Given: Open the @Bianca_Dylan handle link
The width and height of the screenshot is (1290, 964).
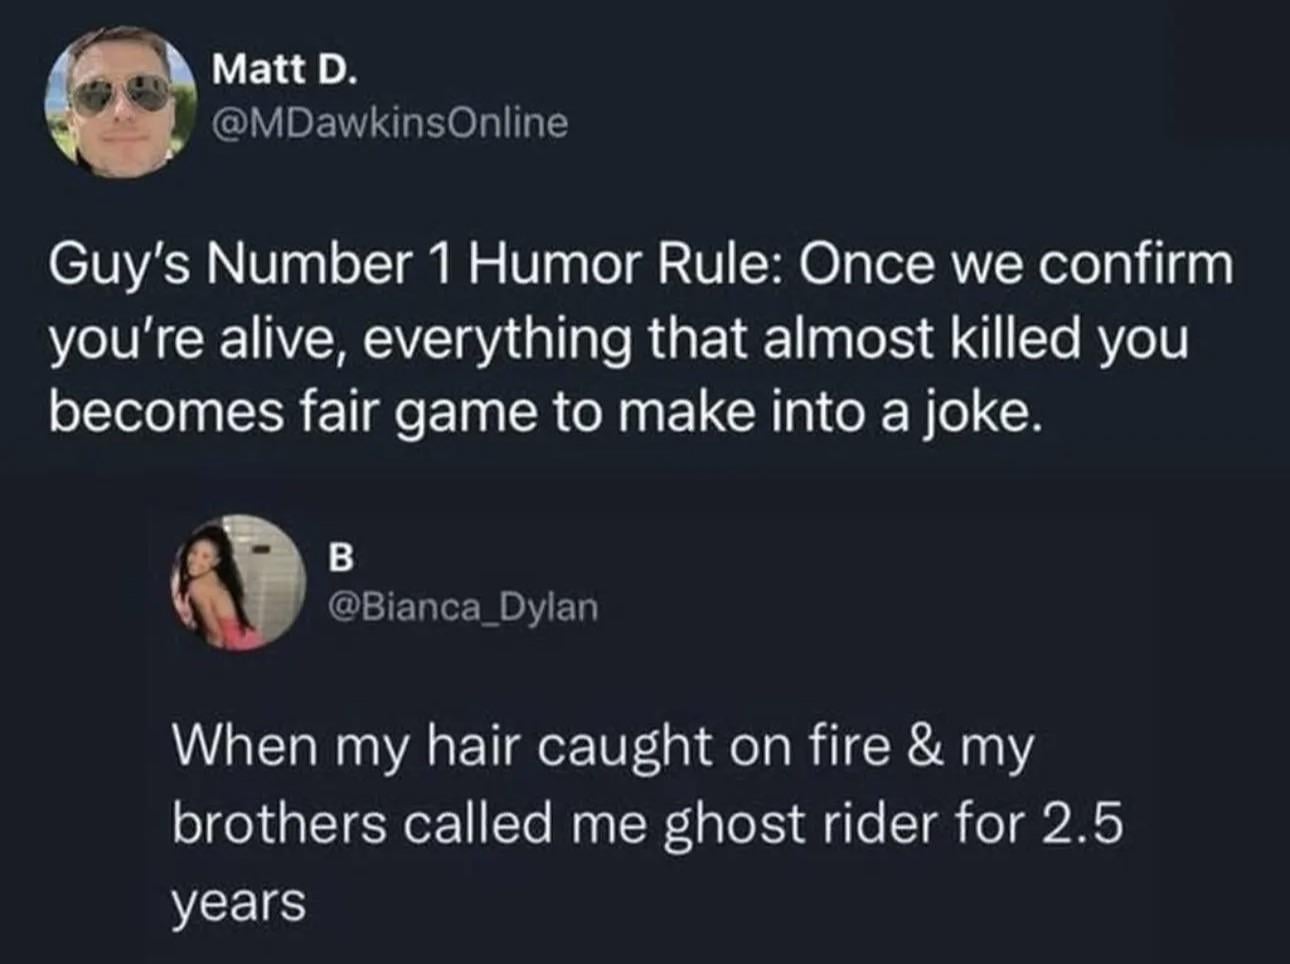Looking at the screenshot, I should coord(464,606).
